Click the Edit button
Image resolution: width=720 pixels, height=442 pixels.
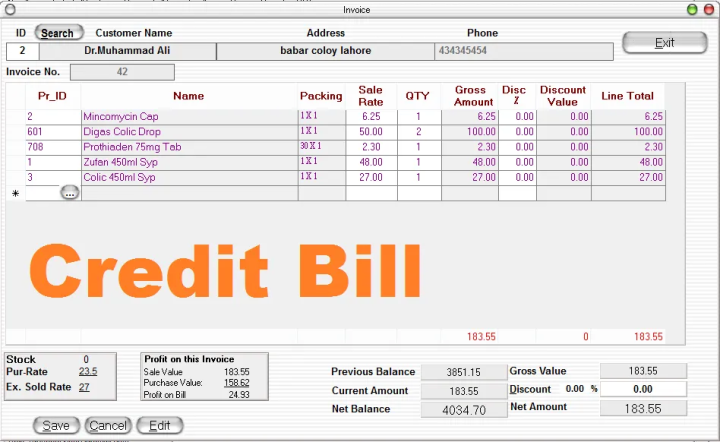tap(160, 425)
